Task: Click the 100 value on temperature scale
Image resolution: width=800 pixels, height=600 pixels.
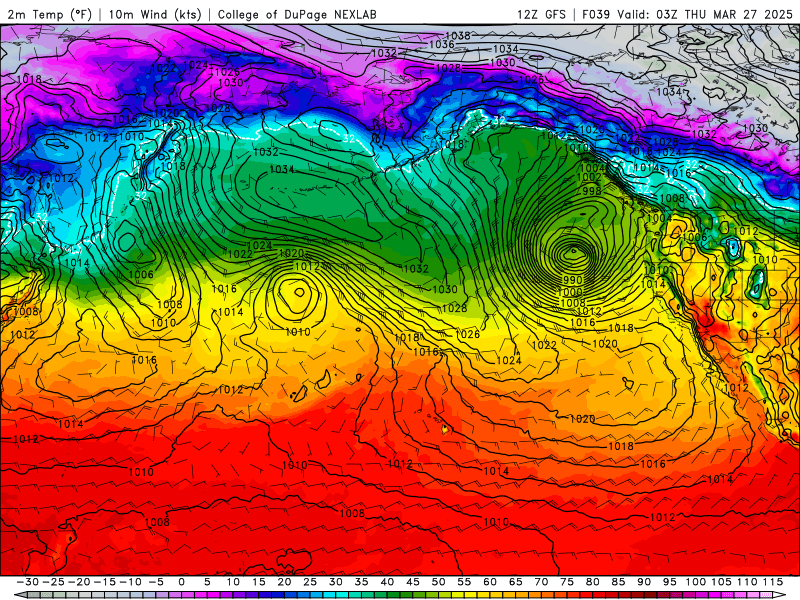Action: pyautogui.click(x=695, y=582)
